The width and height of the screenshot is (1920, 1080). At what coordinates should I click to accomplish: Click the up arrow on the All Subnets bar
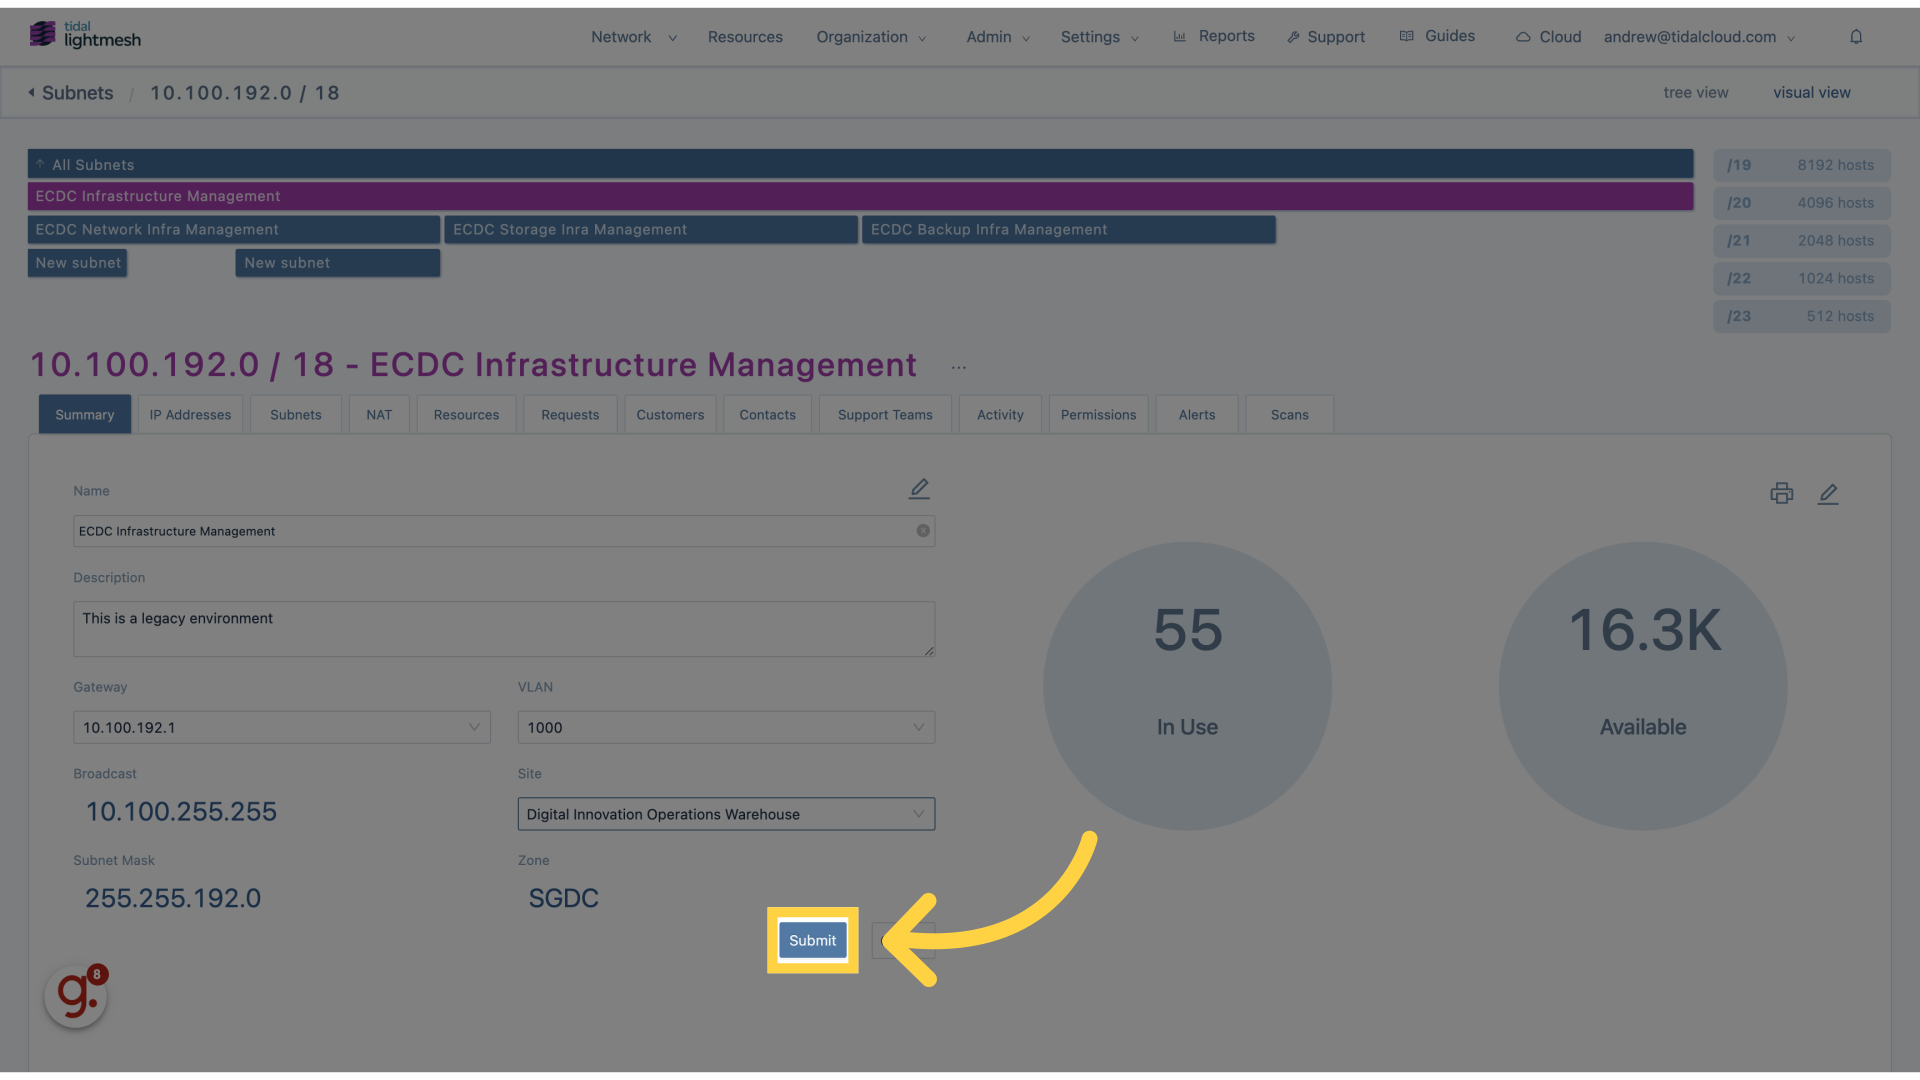click(x=40, y=164)
